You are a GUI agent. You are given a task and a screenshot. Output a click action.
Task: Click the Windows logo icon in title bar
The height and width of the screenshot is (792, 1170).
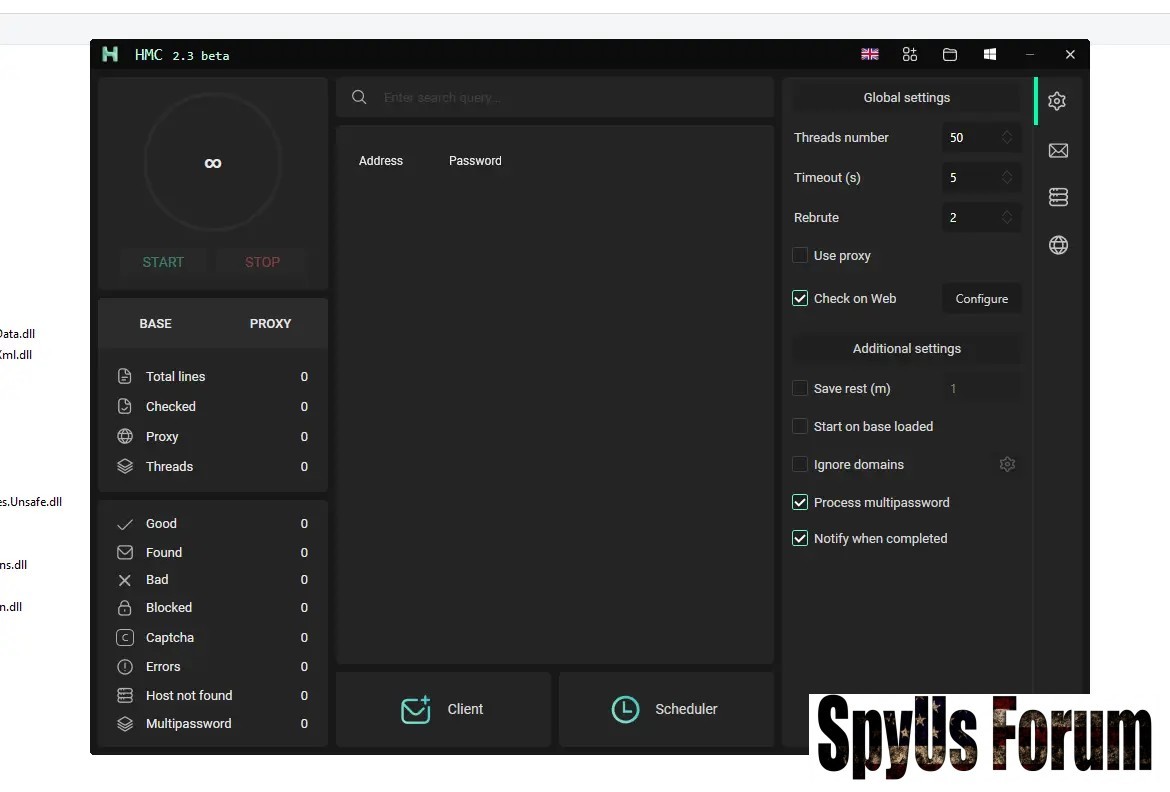(x=990, y=55)
